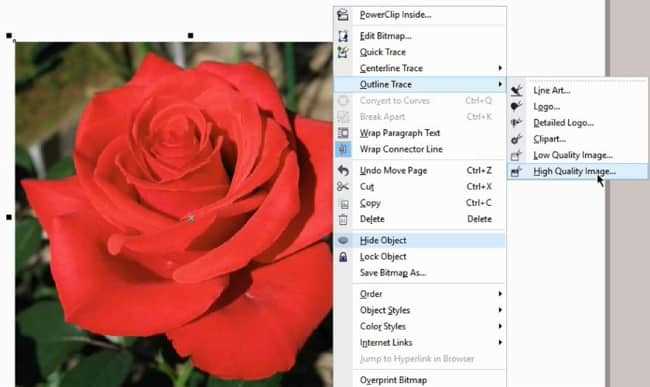Toggle Hide Object eye icon
The height and width of the screenshot is (387, 650).
pos(343,240)
